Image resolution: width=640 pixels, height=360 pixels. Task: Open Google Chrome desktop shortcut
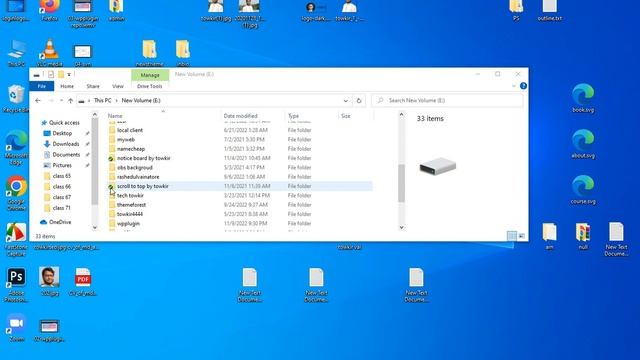[x=16, y=193]
